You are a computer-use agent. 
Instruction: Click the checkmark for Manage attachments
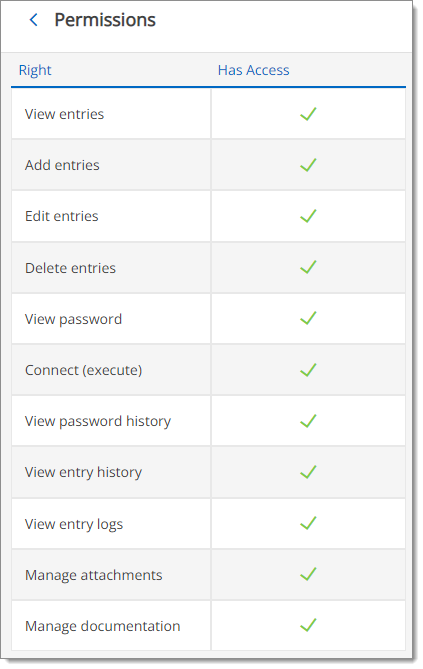(x=308, y=574)
